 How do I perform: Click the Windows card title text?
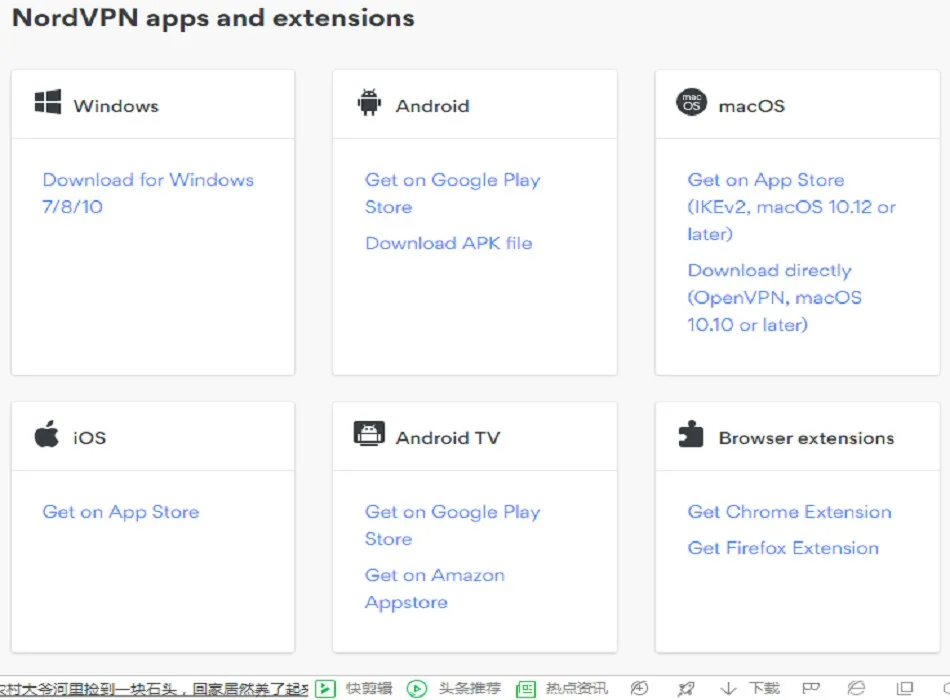click(116, 106)
